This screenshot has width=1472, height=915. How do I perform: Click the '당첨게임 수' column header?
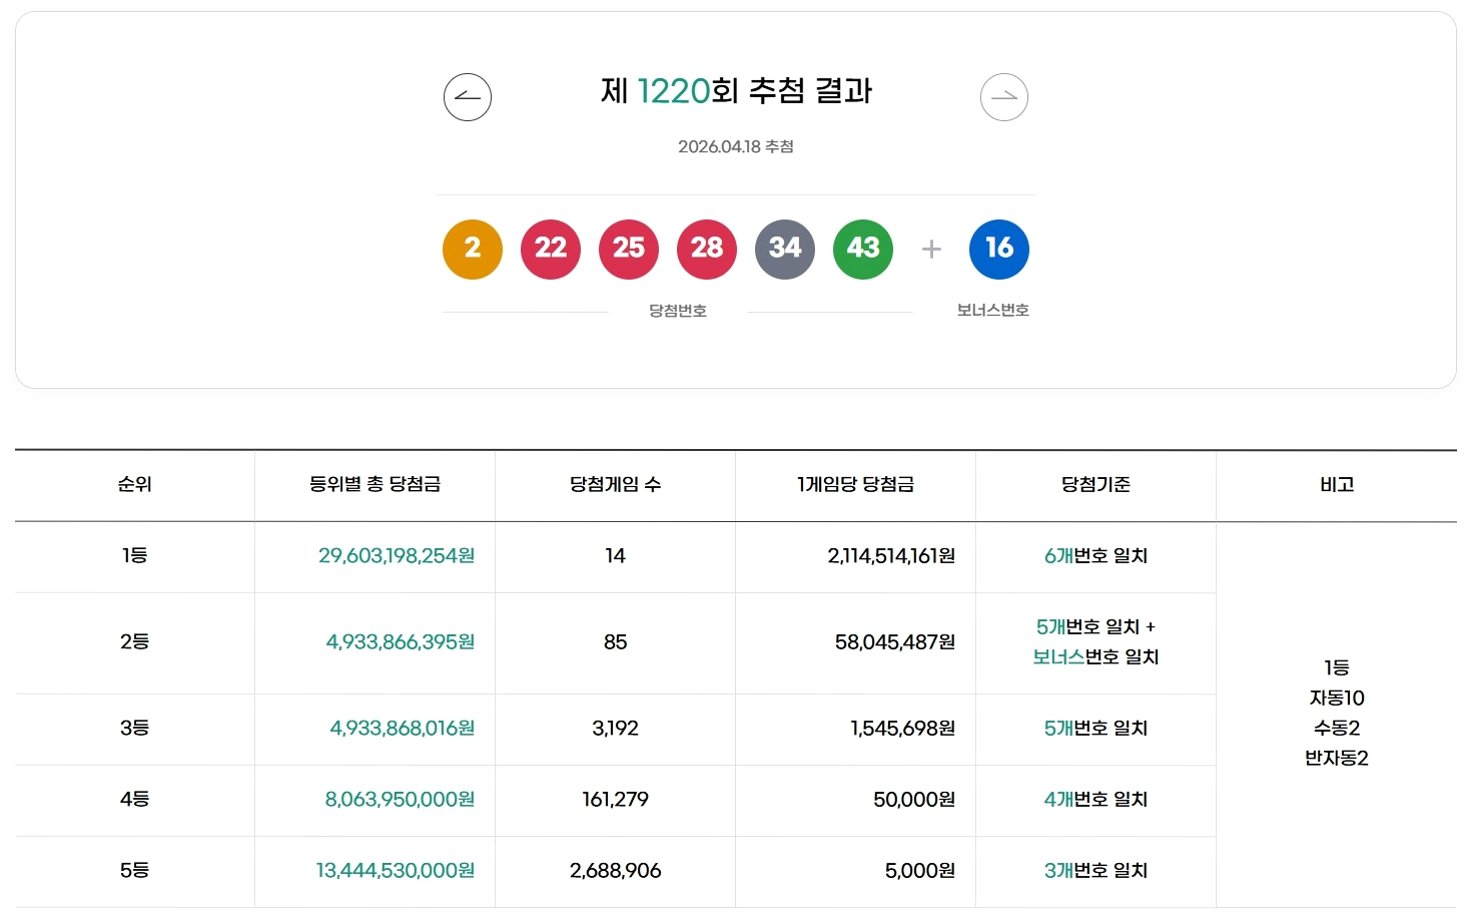[615, 485]
